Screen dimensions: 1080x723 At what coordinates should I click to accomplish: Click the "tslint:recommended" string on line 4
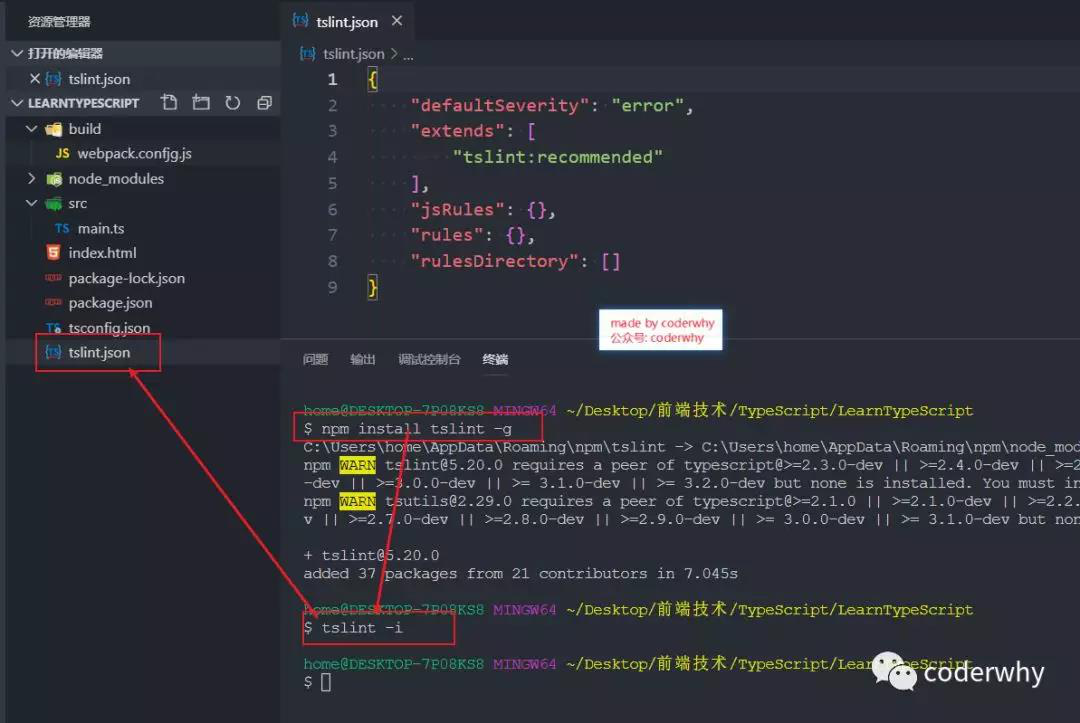tap(557, 157)
